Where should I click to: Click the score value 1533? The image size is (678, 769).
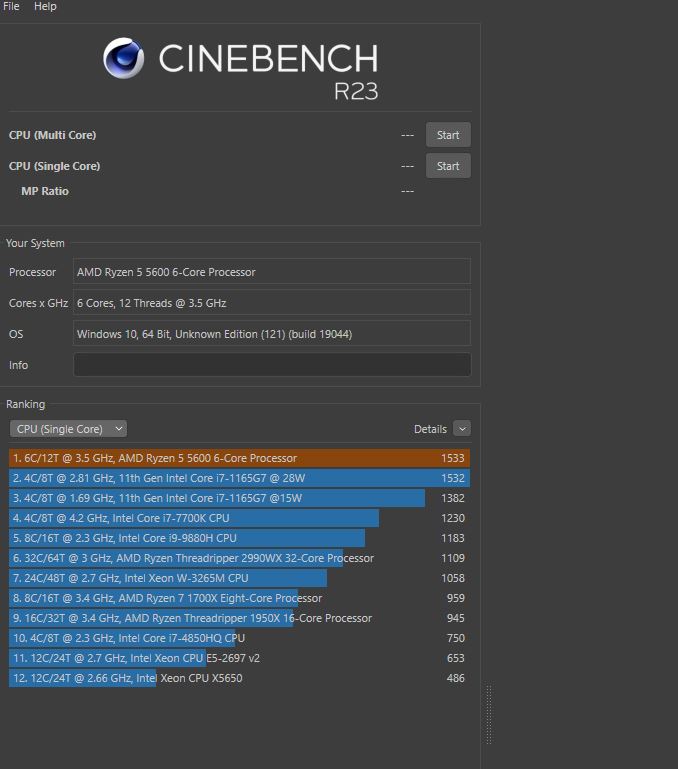(452, 458)
